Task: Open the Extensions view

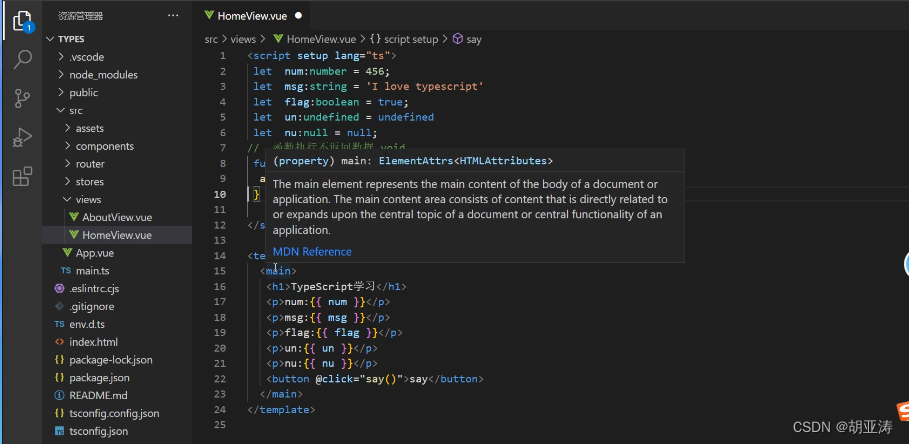Action: click(22, 176)
